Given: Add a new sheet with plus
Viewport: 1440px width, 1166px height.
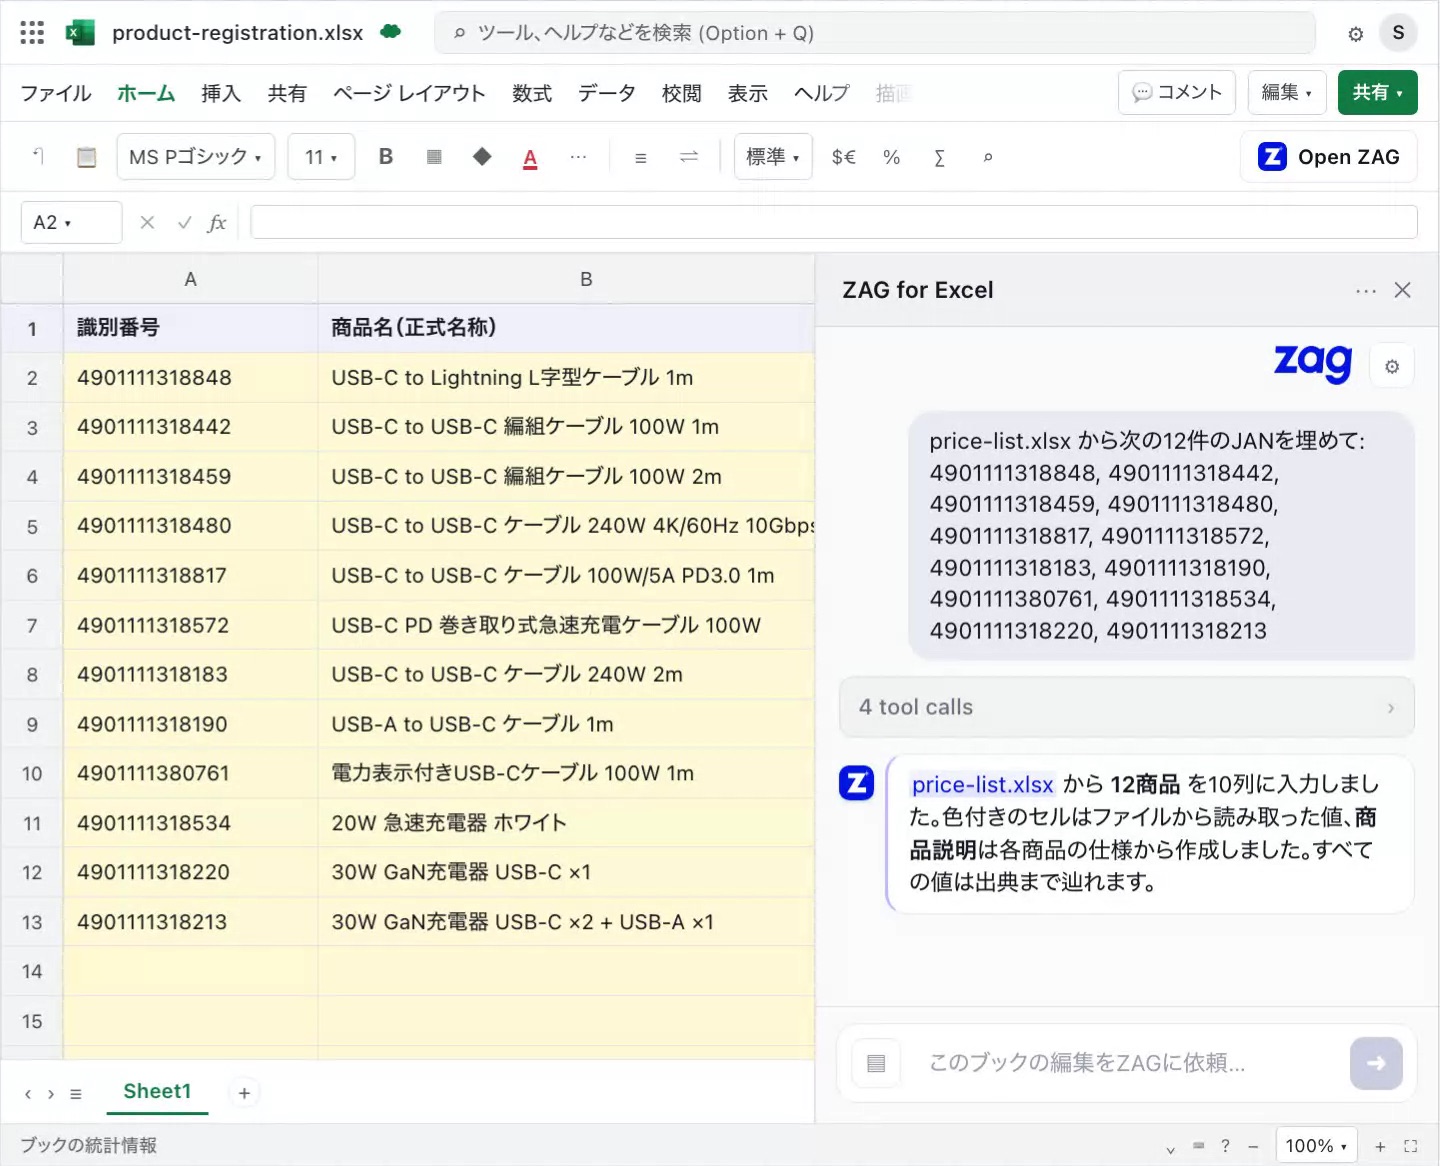Looking at the screenshot, I should click(244, 1093).
